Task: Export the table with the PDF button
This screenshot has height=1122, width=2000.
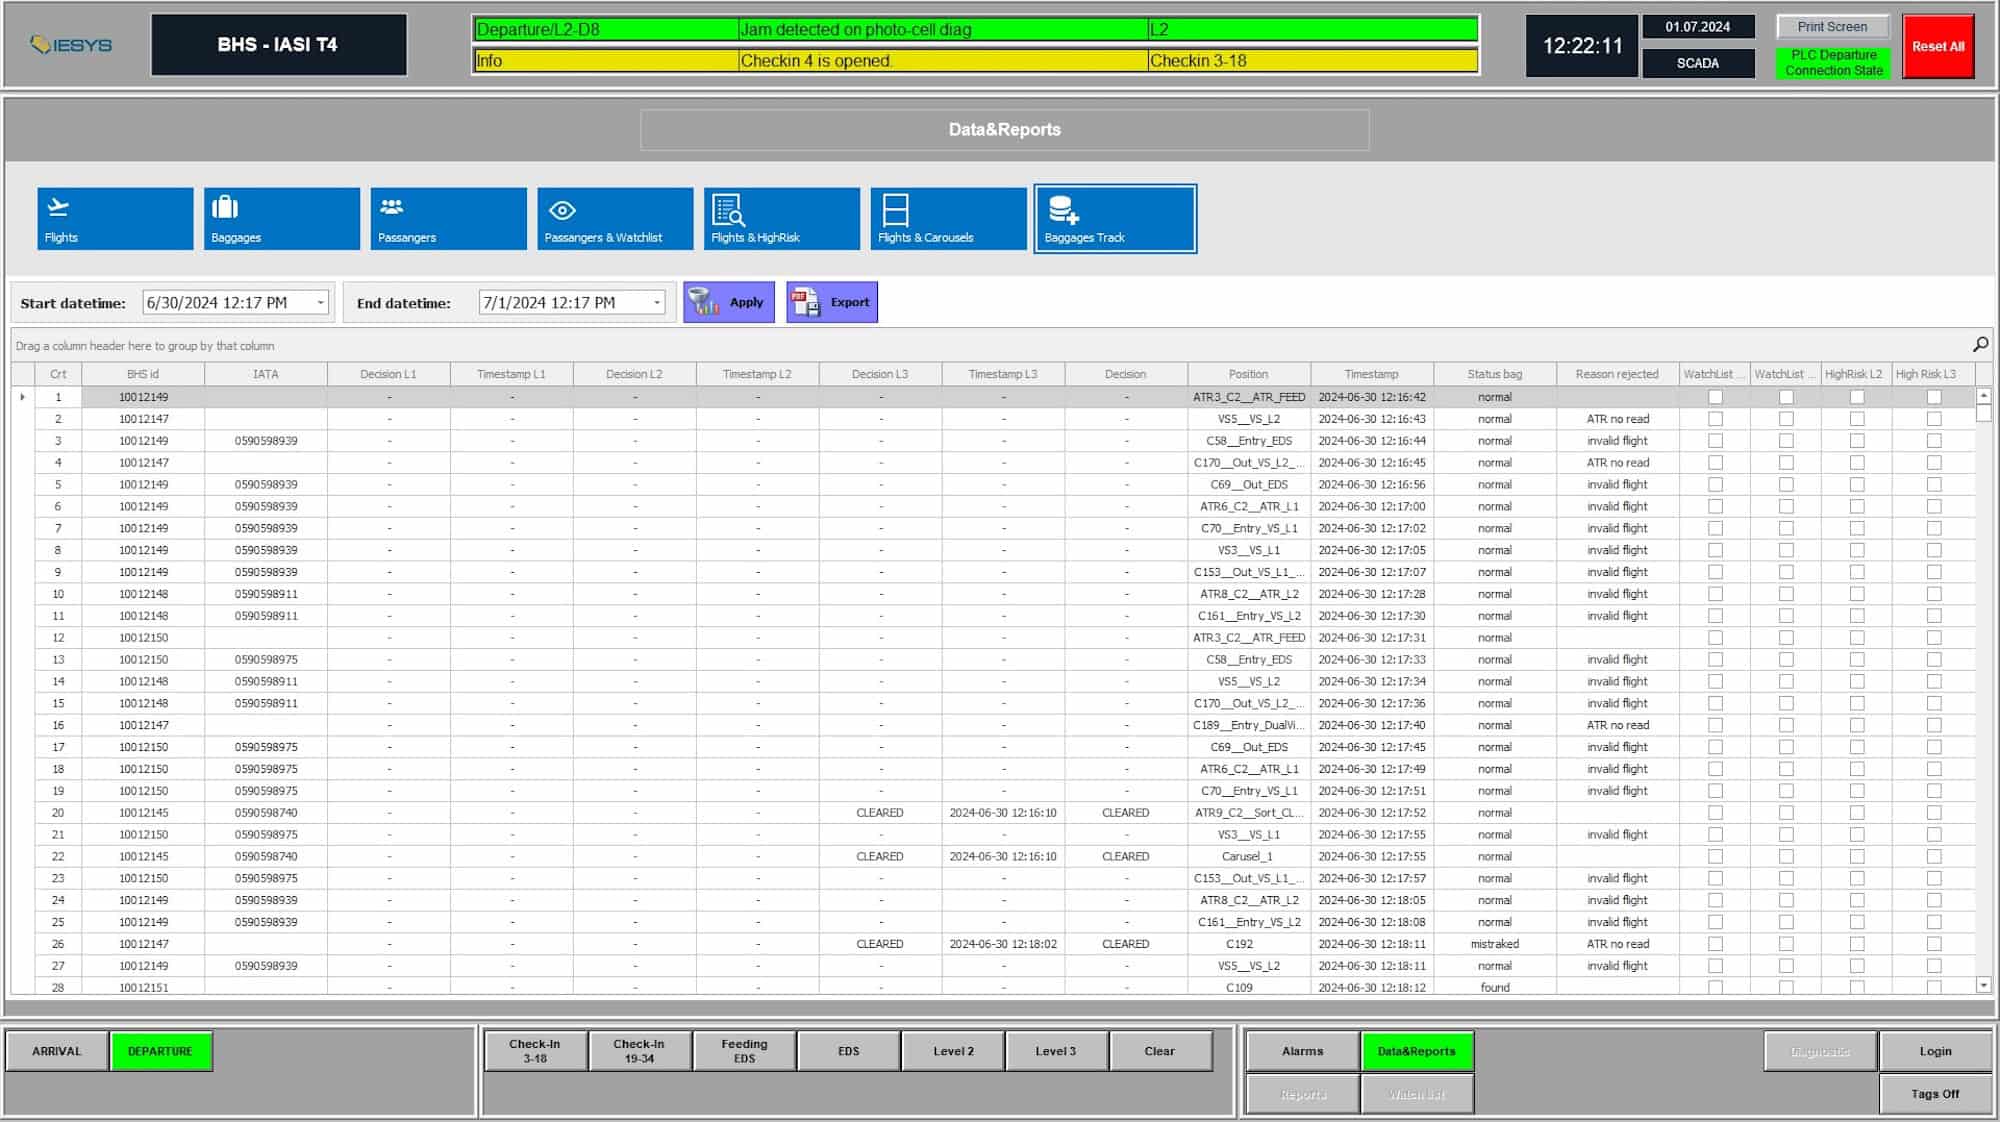Action: point(832,302)
